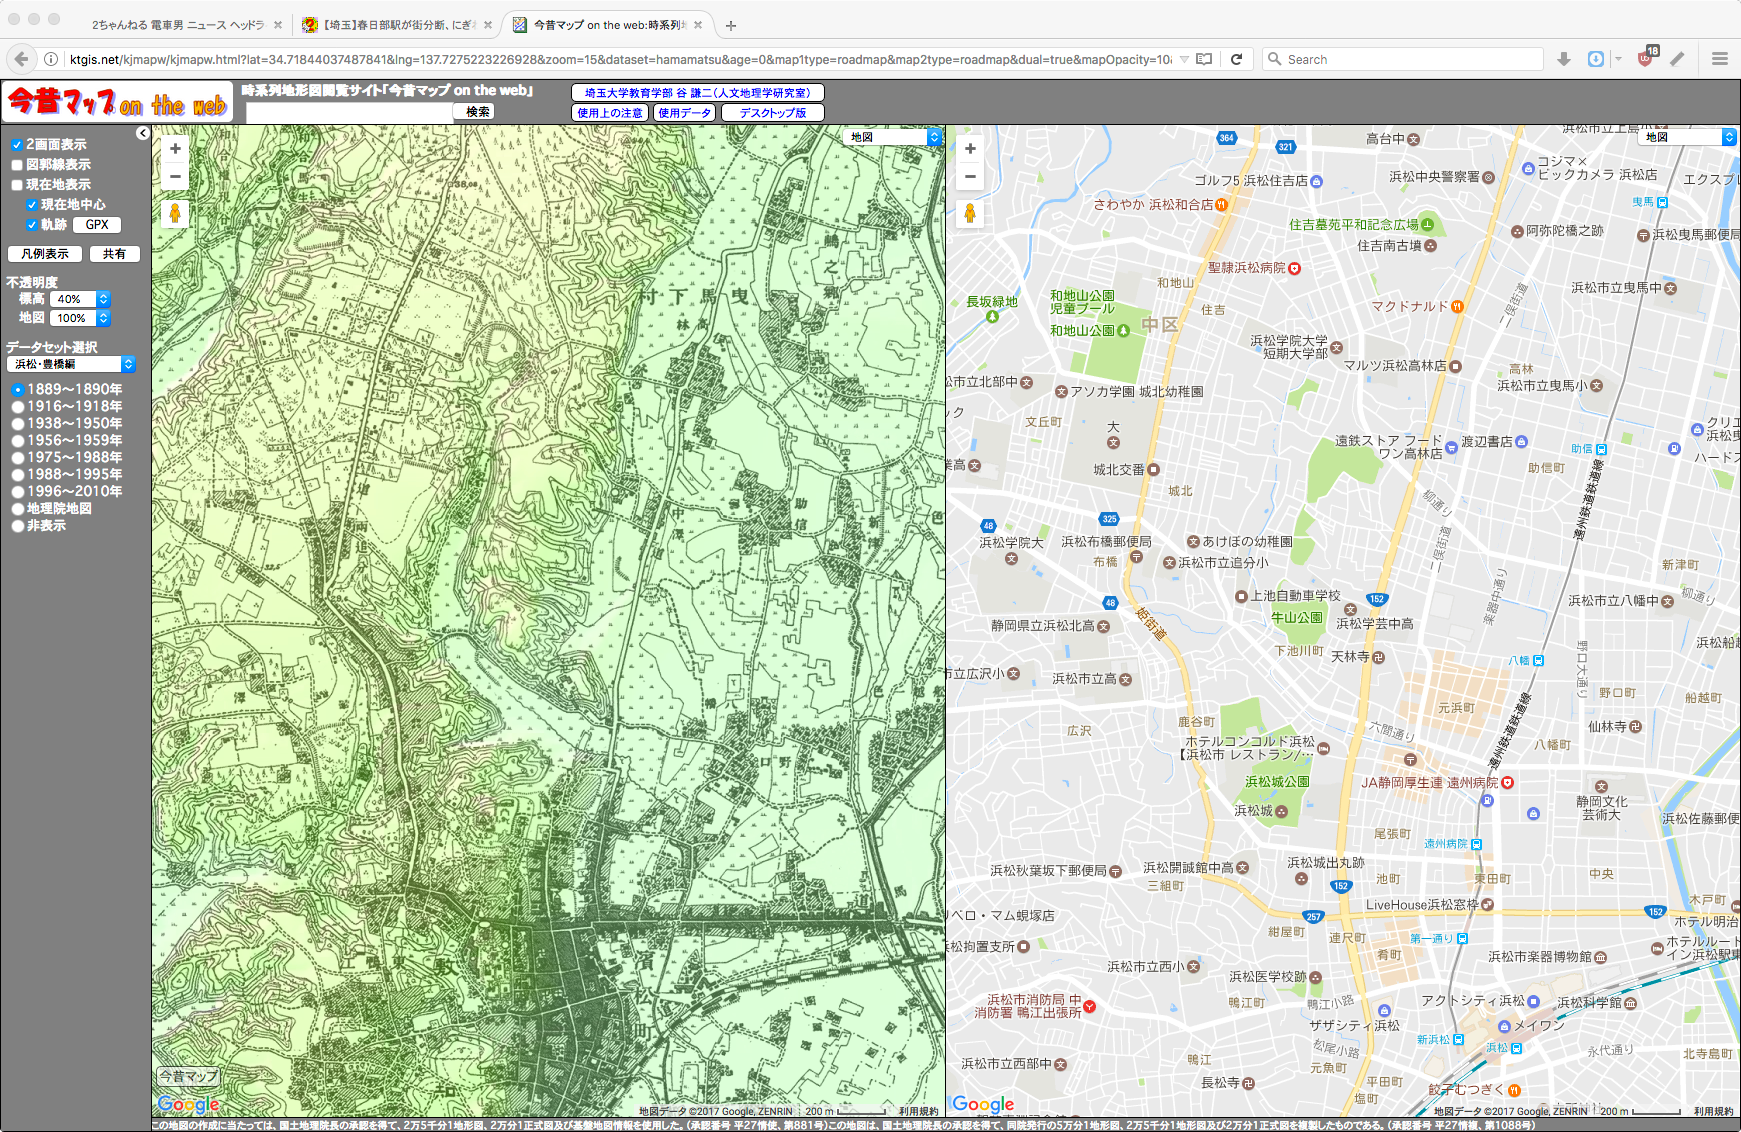Select the 1956~1959年 map period
The width and height of the screenshot is (1741, 1132).
[18, 441]
